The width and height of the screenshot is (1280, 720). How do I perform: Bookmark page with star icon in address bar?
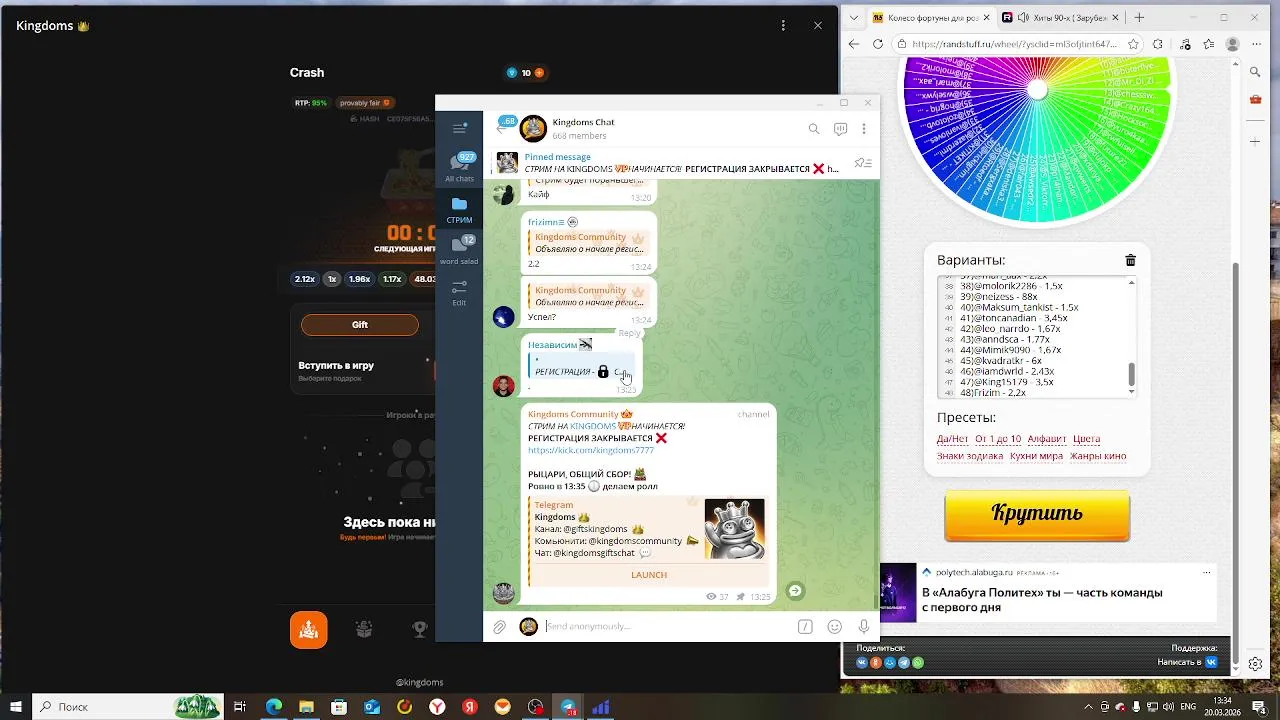tap(1133, 44)
